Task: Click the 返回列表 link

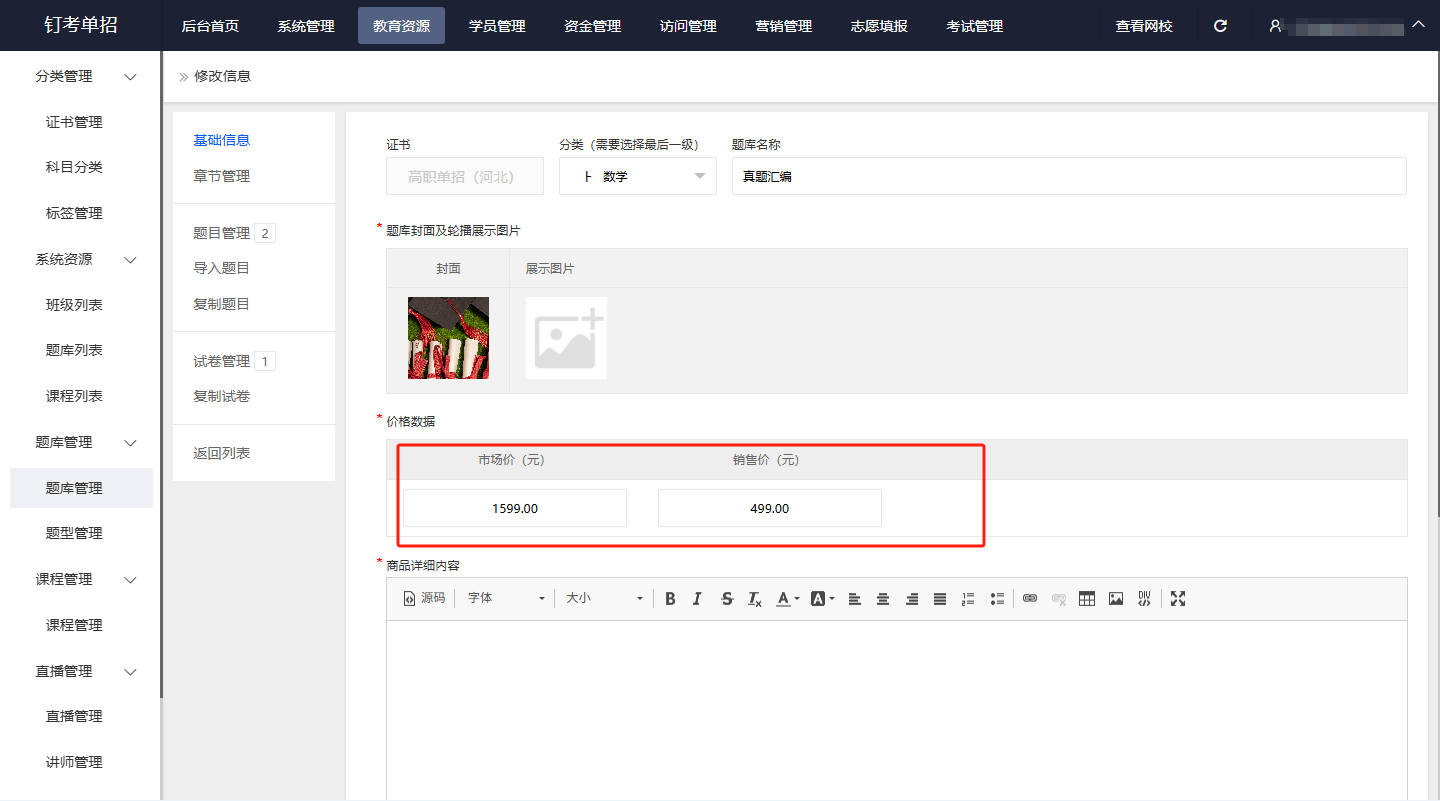Action: 222,453
